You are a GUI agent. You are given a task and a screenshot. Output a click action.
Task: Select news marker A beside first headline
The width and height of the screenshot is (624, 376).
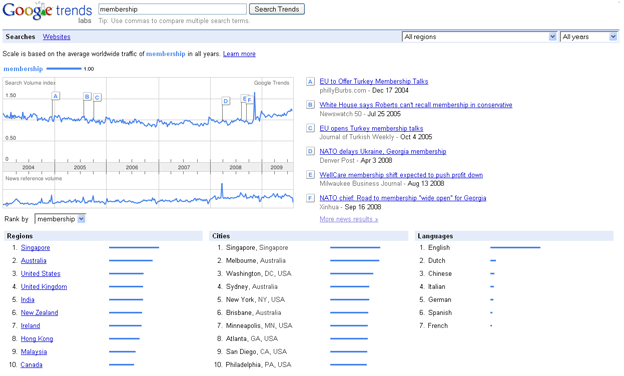[310, 82]
